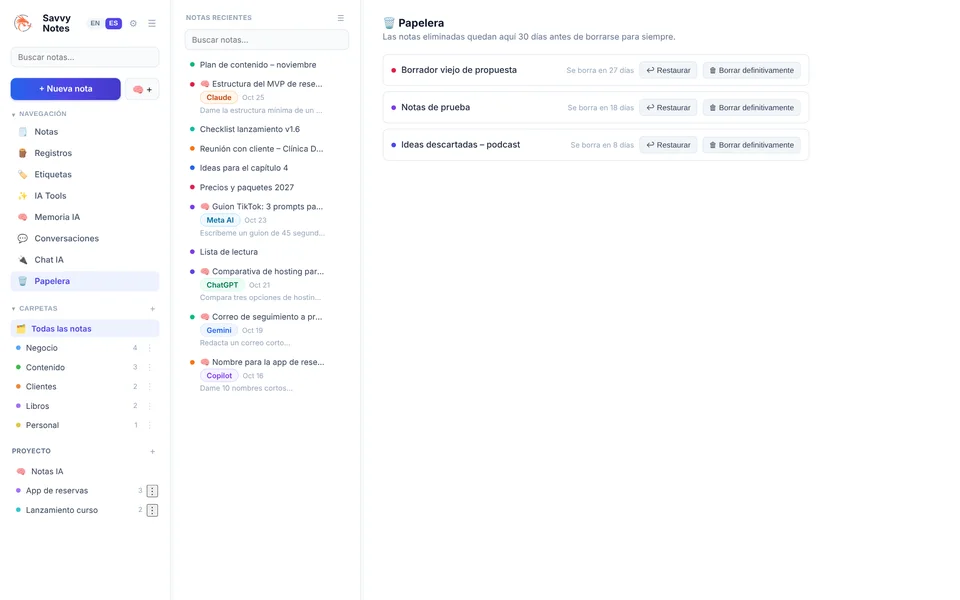Open options menu for Clientes folder
Screen dimensions: 960x600
tap(150, 386)
